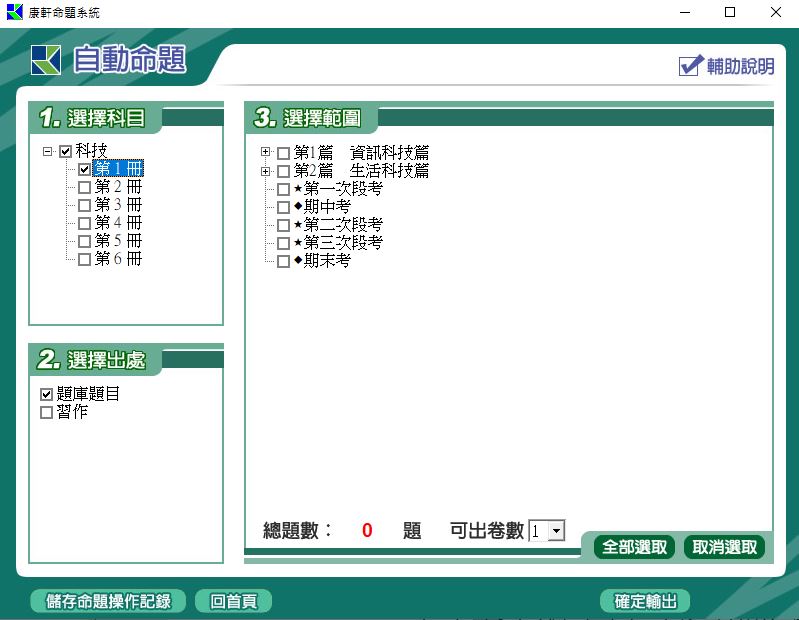
Task: Go back via 回首頁 button
Action: point(233,601)
